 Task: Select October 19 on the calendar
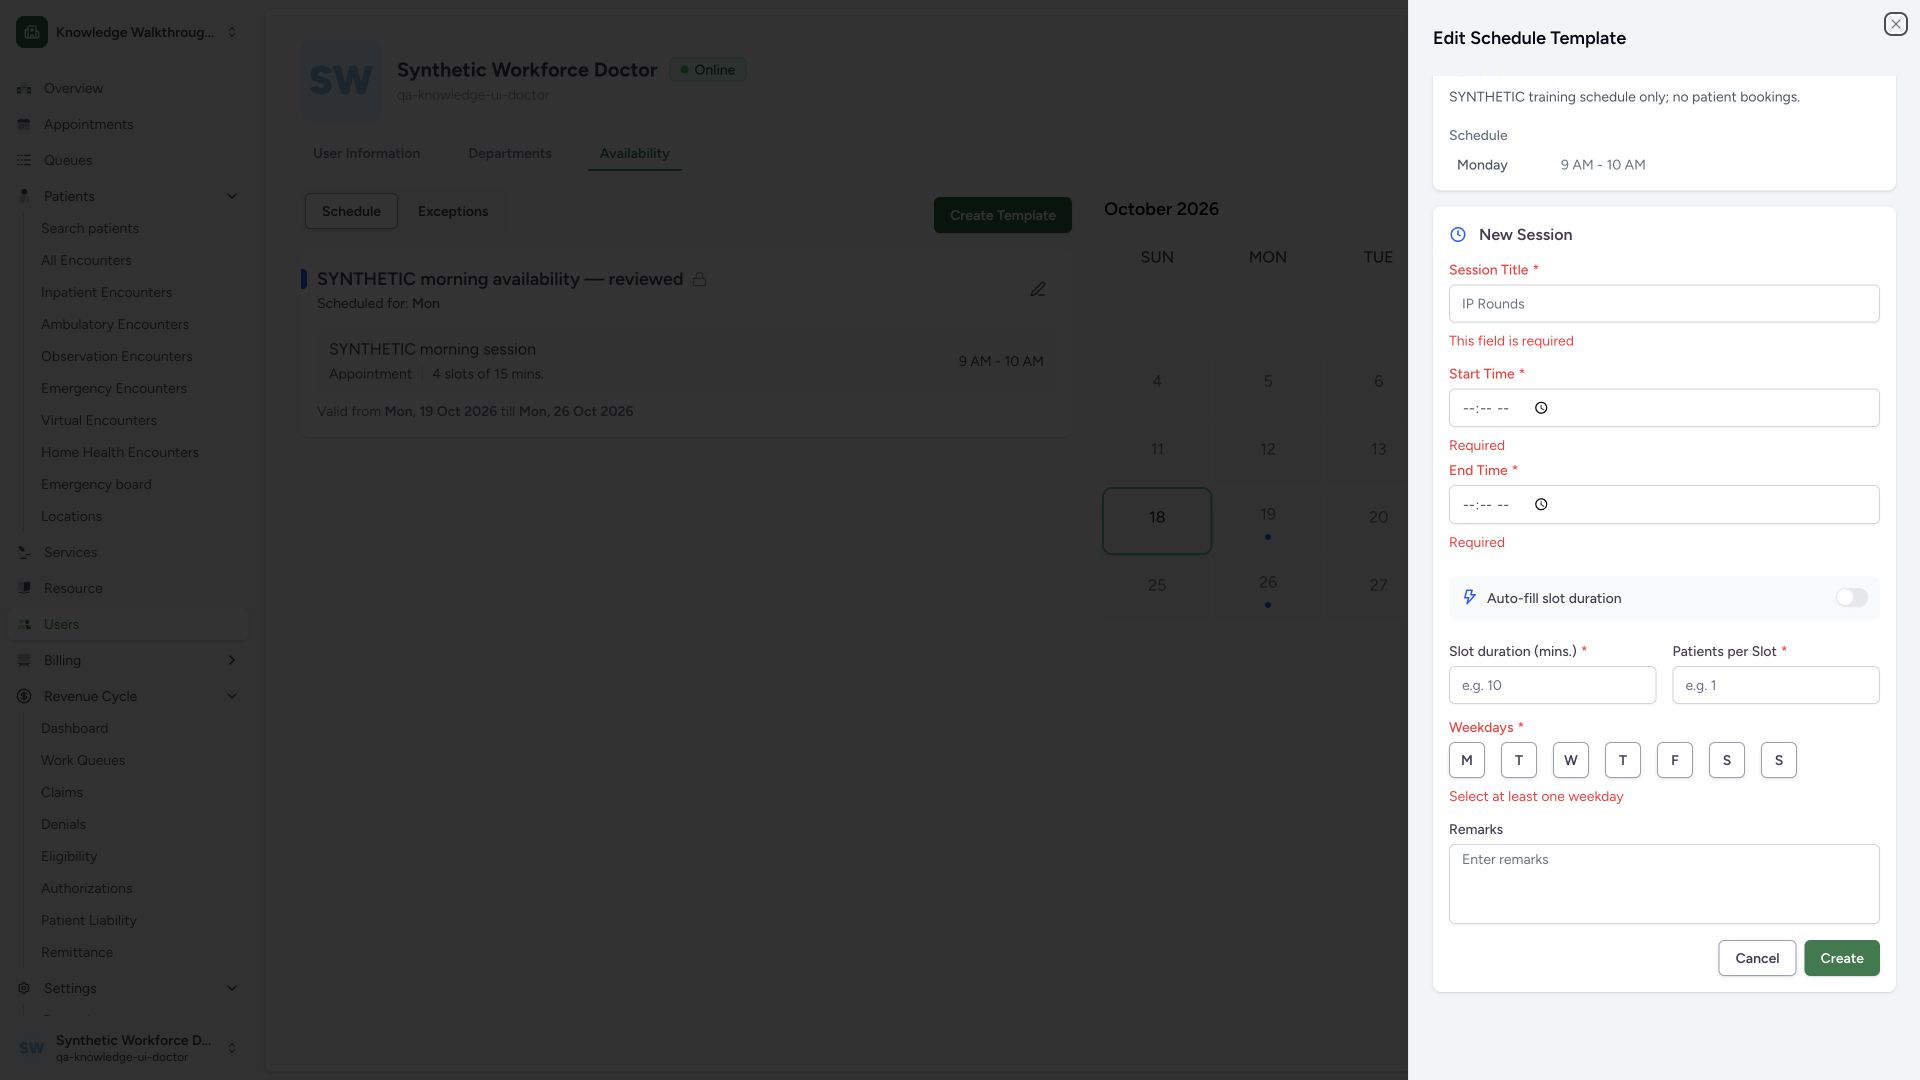[x=1267, y=521]
